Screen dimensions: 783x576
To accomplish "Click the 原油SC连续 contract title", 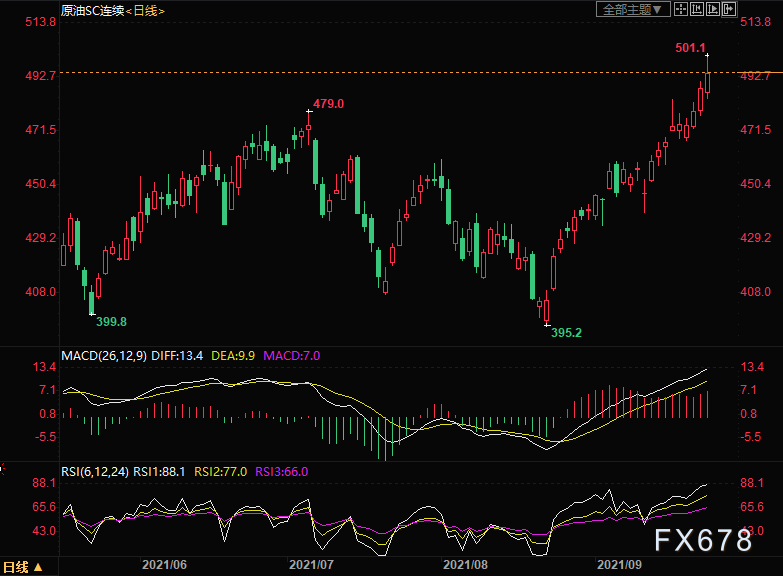I will 92,10.
